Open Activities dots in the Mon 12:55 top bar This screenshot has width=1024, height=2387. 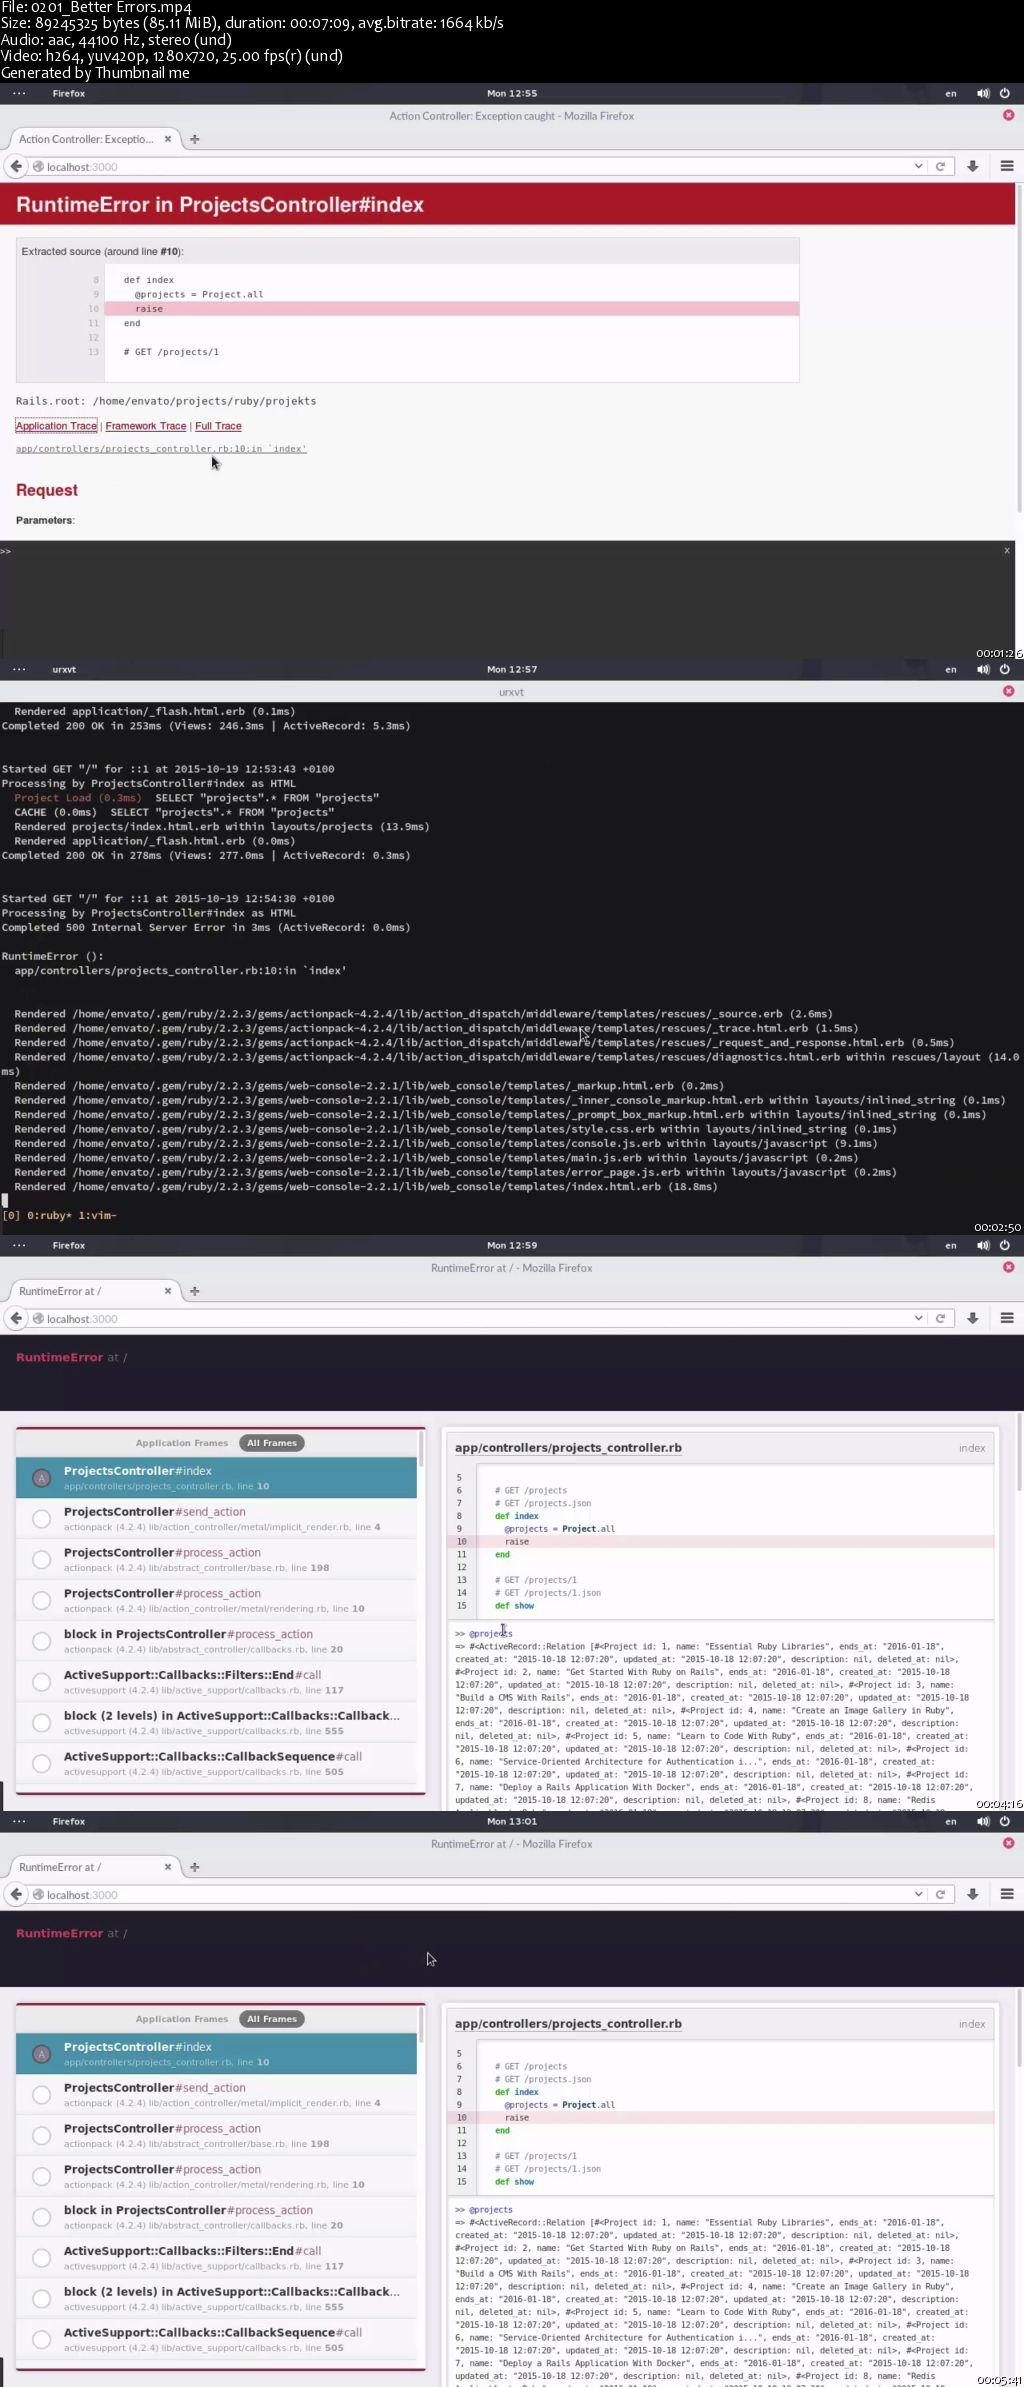(19, 93)
